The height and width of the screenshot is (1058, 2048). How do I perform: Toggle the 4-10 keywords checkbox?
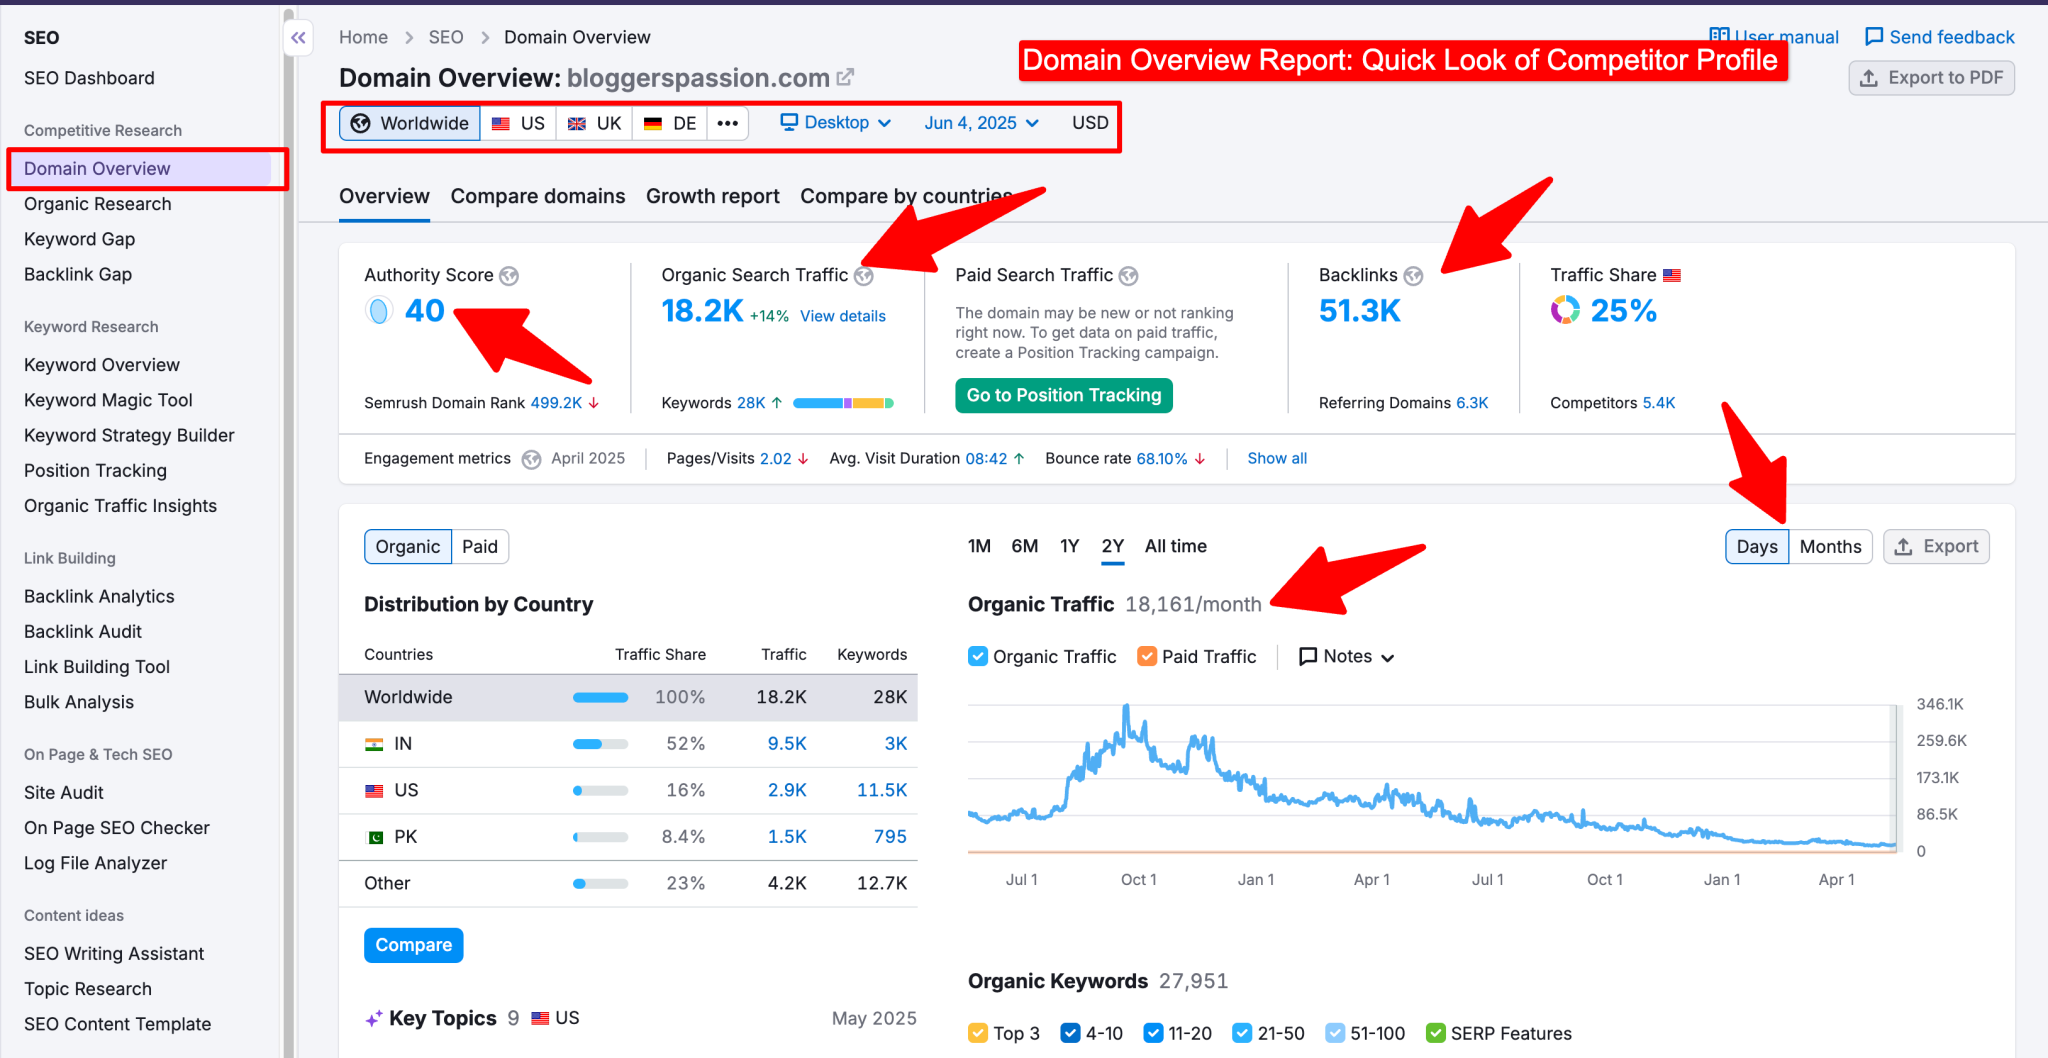tap(1070, 1033)
